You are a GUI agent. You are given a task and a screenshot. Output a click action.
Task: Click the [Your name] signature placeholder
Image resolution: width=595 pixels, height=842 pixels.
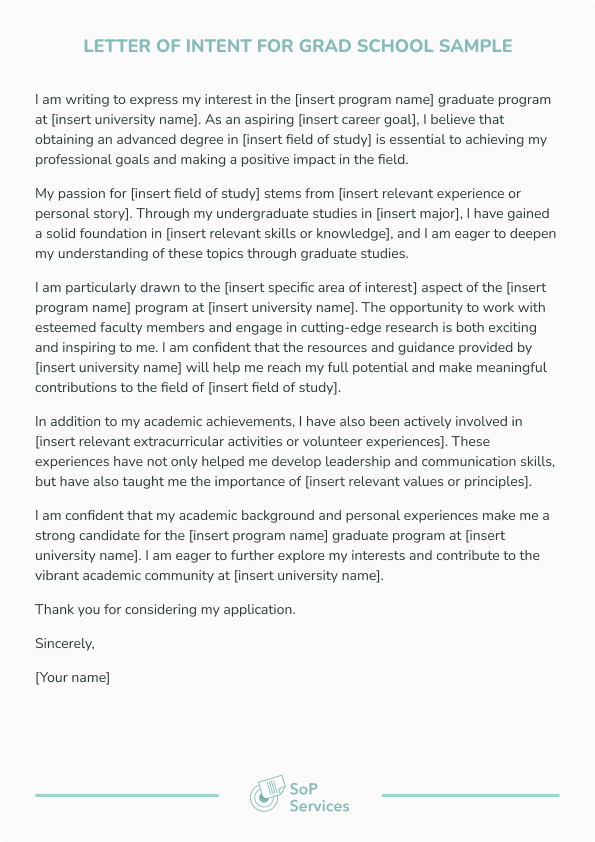[72, 677]
